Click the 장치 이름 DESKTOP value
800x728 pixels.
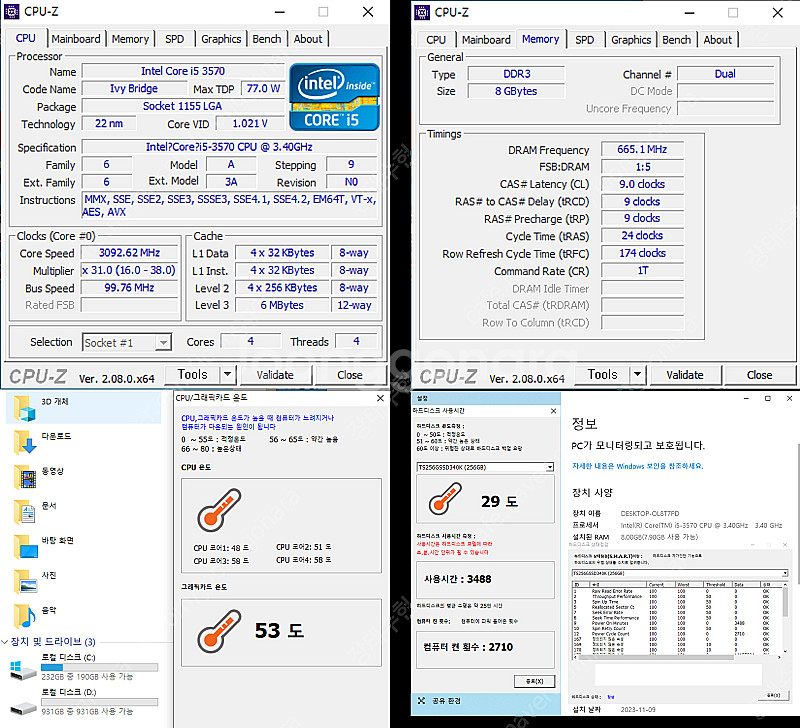point(649,513)
